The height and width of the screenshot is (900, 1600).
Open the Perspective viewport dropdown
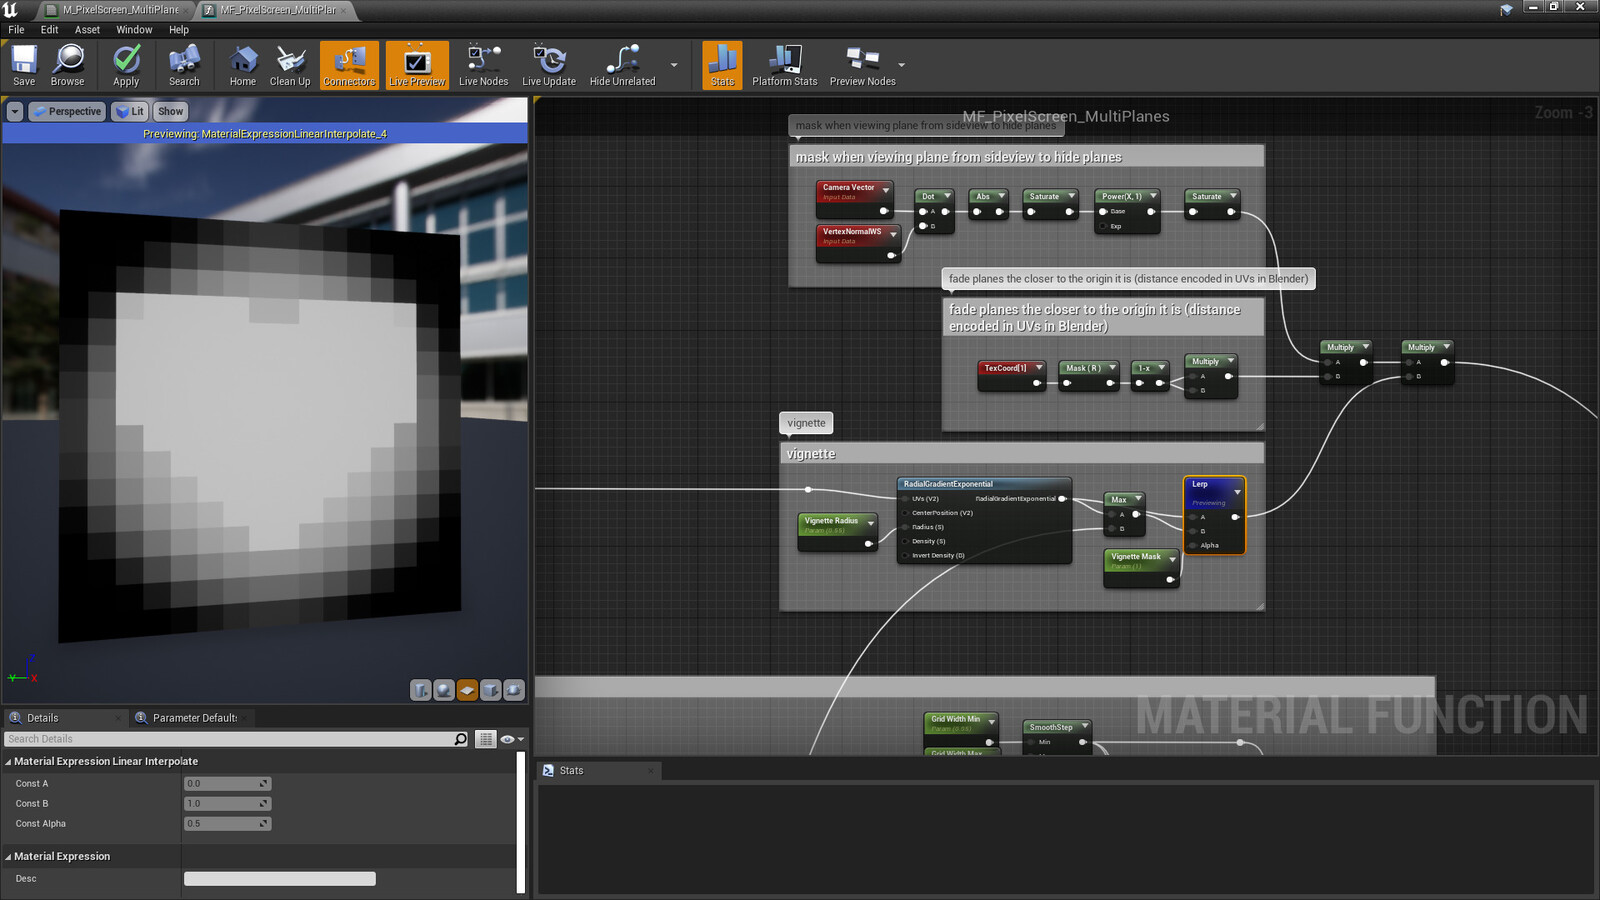pyautogui.click(x=66, y=111)
